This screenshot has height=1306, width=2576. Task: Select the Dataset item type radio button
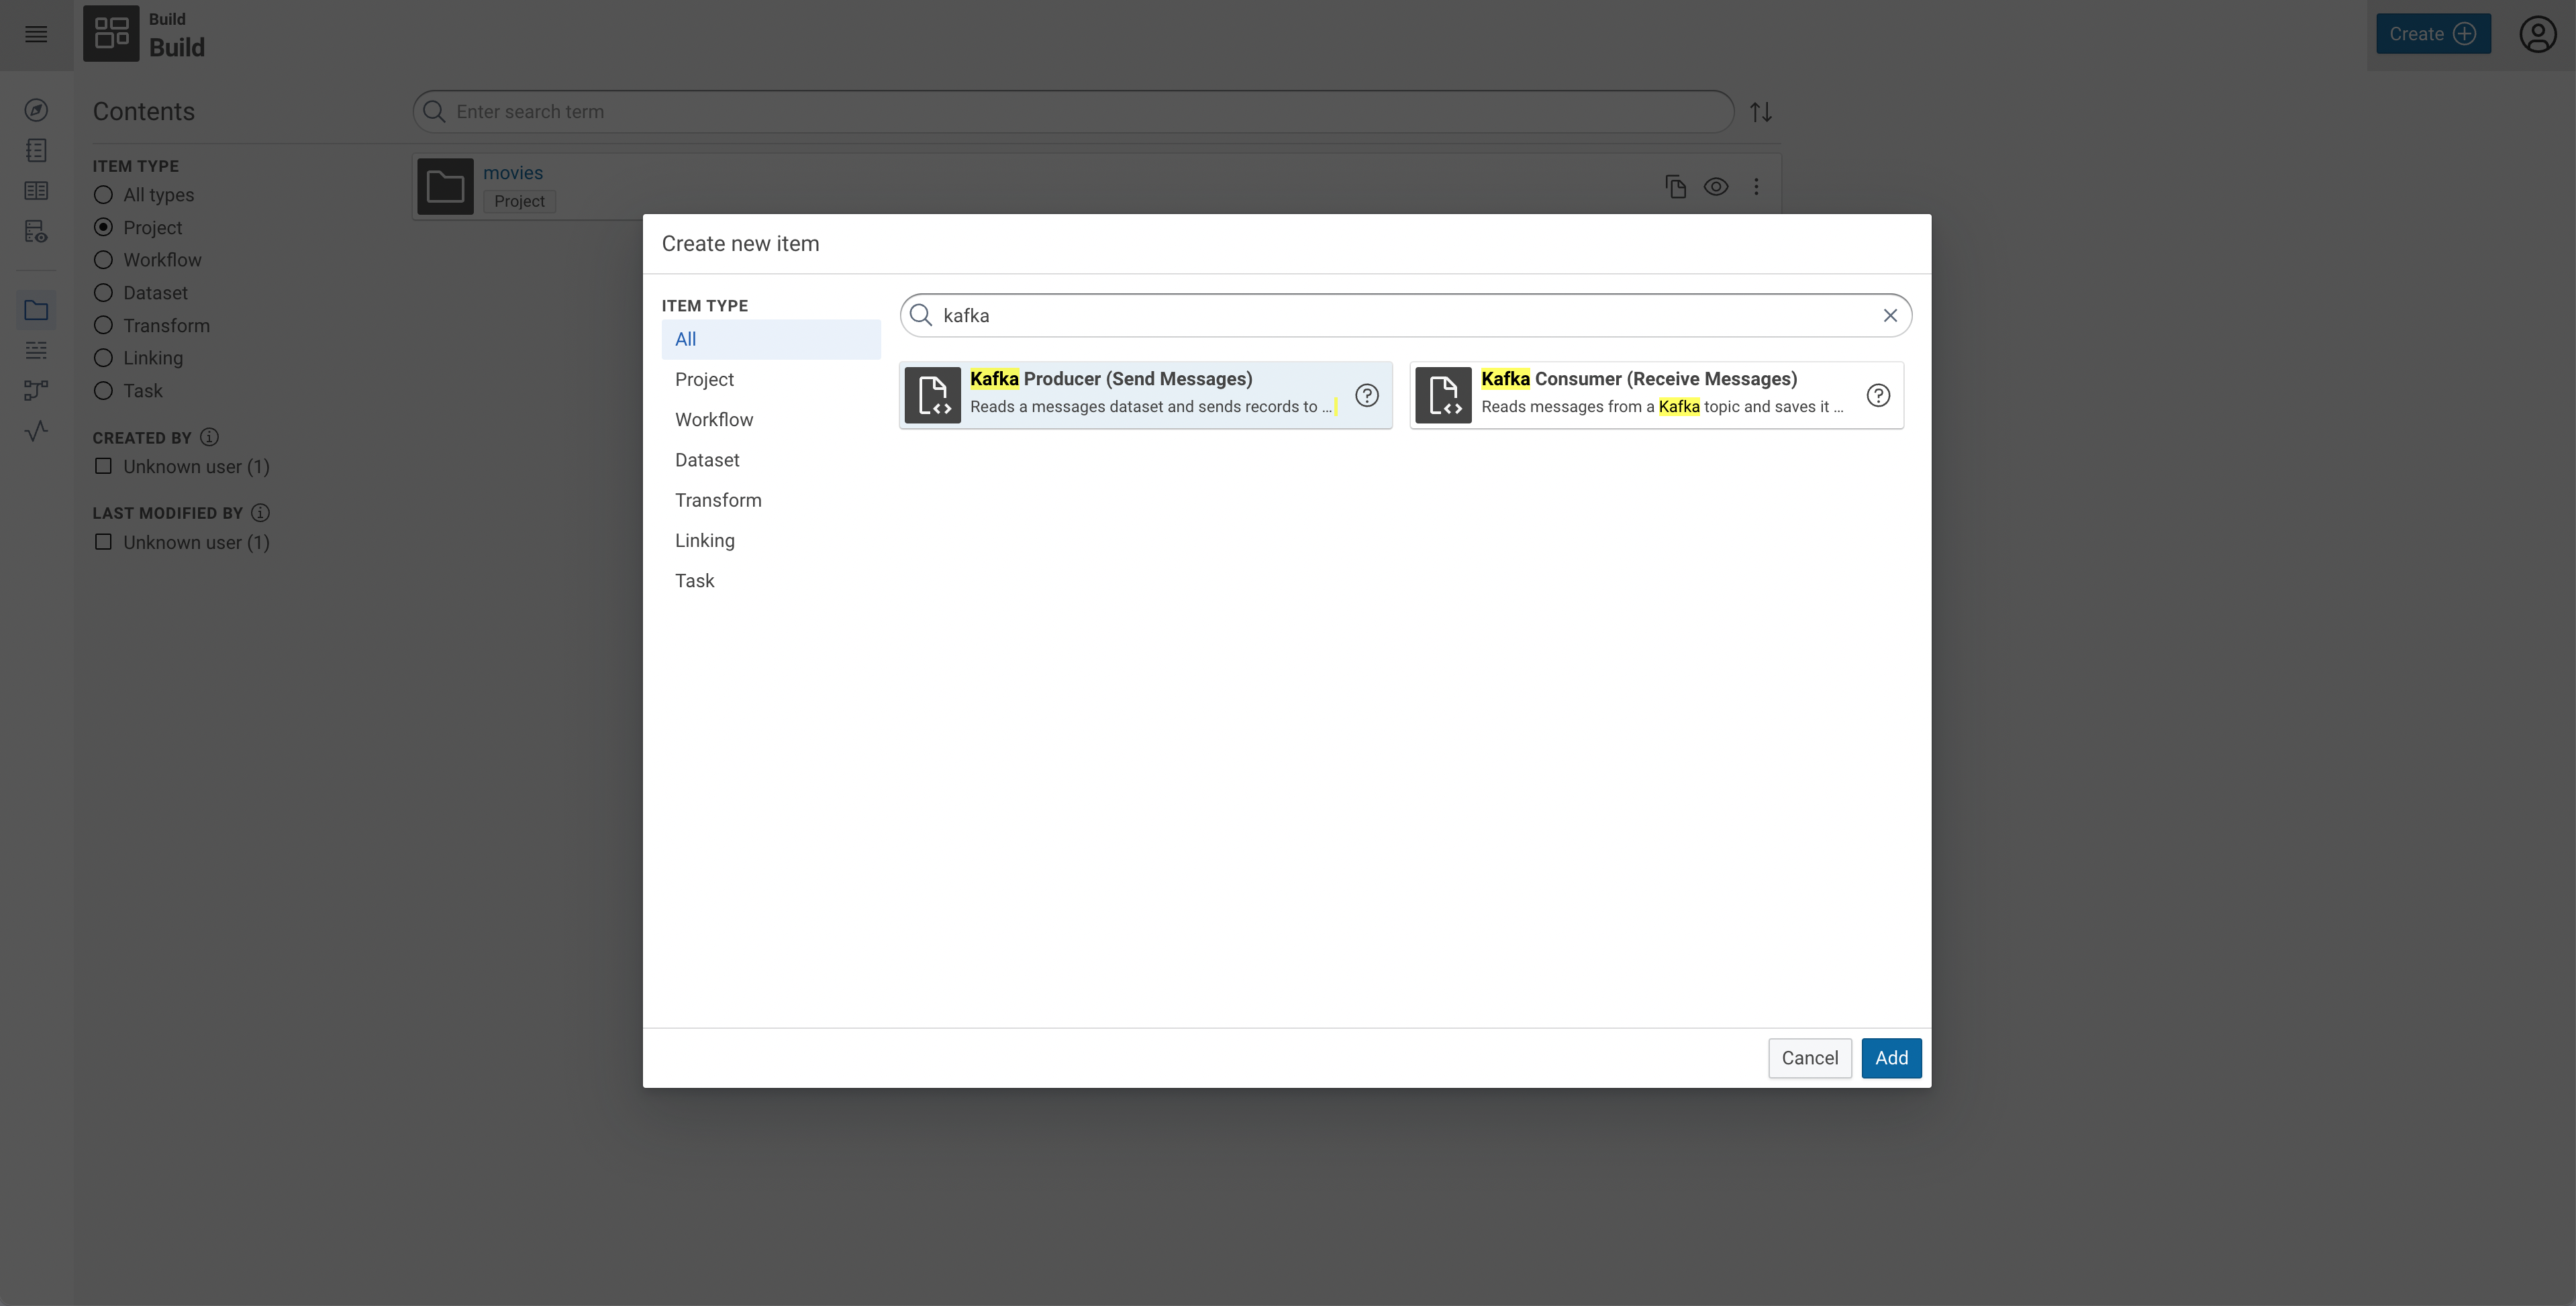pyautogui.click(x=103, y=292)
